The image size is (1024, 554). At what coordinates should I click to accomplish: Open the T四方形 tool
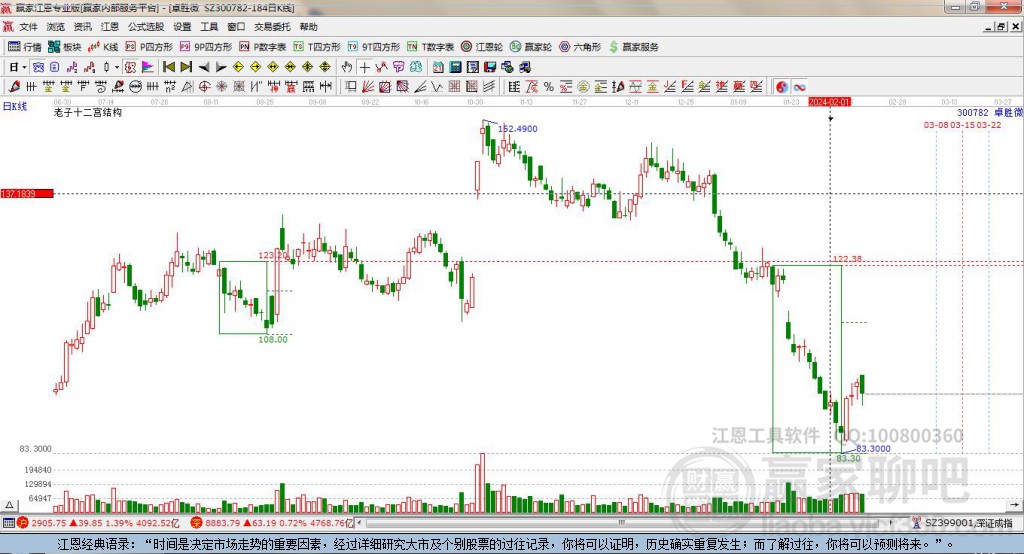[317, 46]
